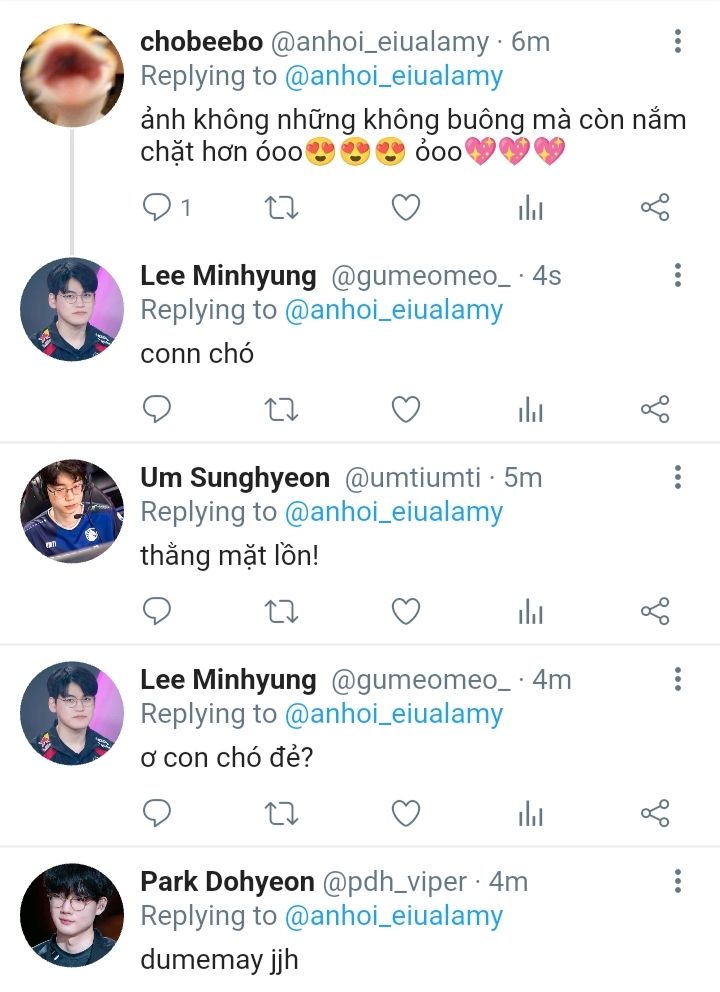Open more options menu on chobeebo's tweet
The height and width of the screenshot is (992, 720).
point(678,42)
